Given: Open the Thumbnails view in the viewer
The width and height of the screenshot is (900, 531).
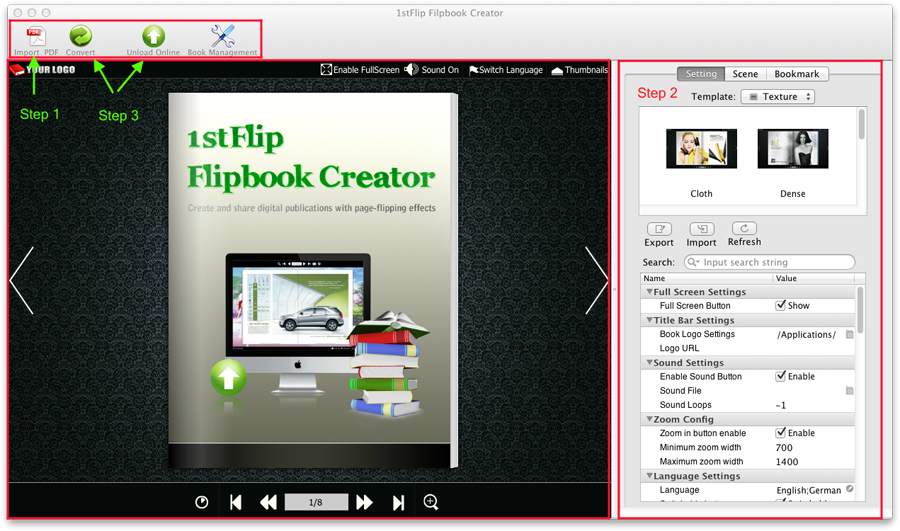Looking at the screenshot, I should [x=556, y=70].
